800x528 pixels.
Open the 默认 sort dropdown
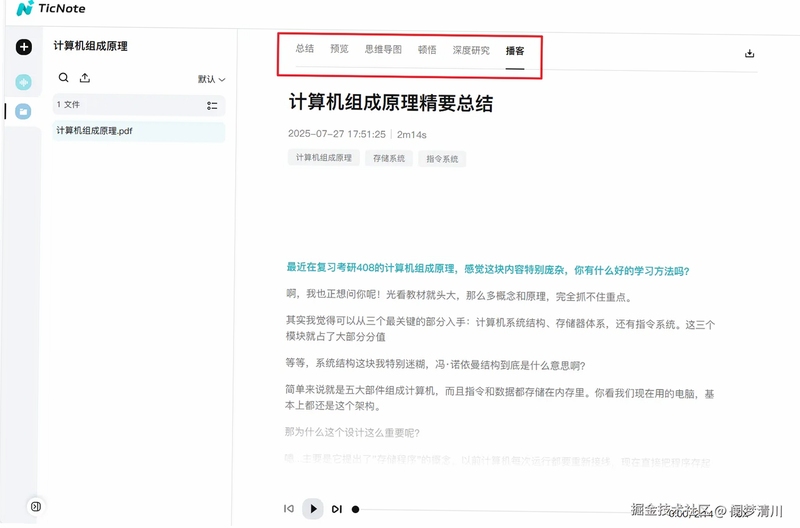(x=211, y=79)
